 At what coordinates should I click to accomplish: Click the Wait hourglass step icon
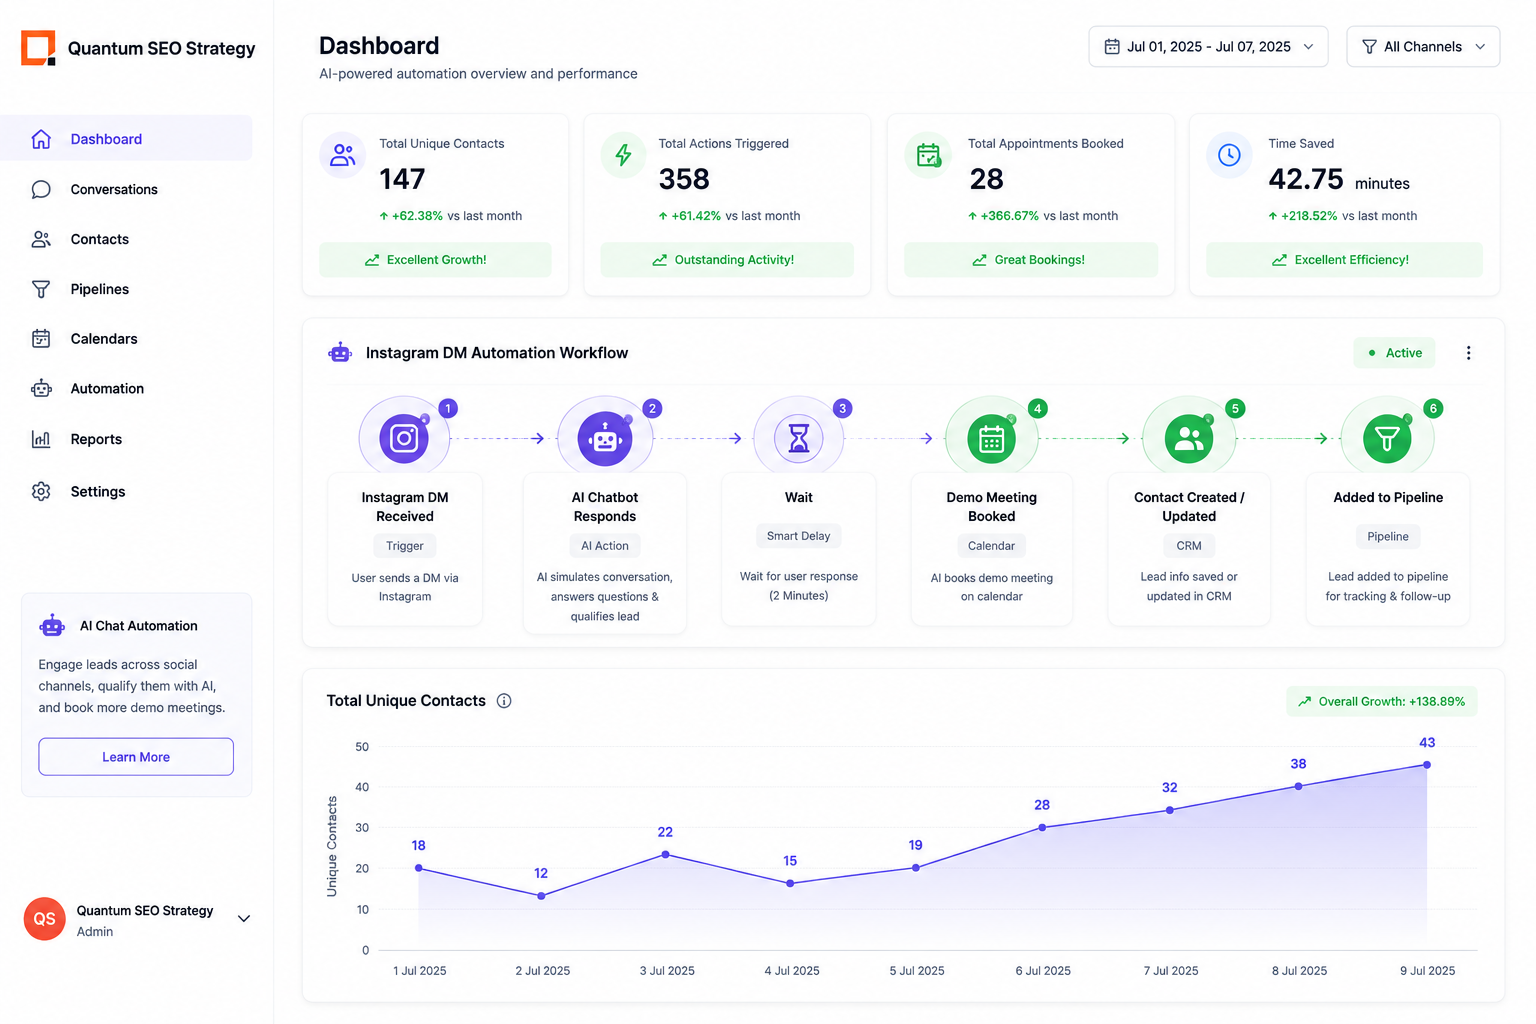(x=798, y=438)
